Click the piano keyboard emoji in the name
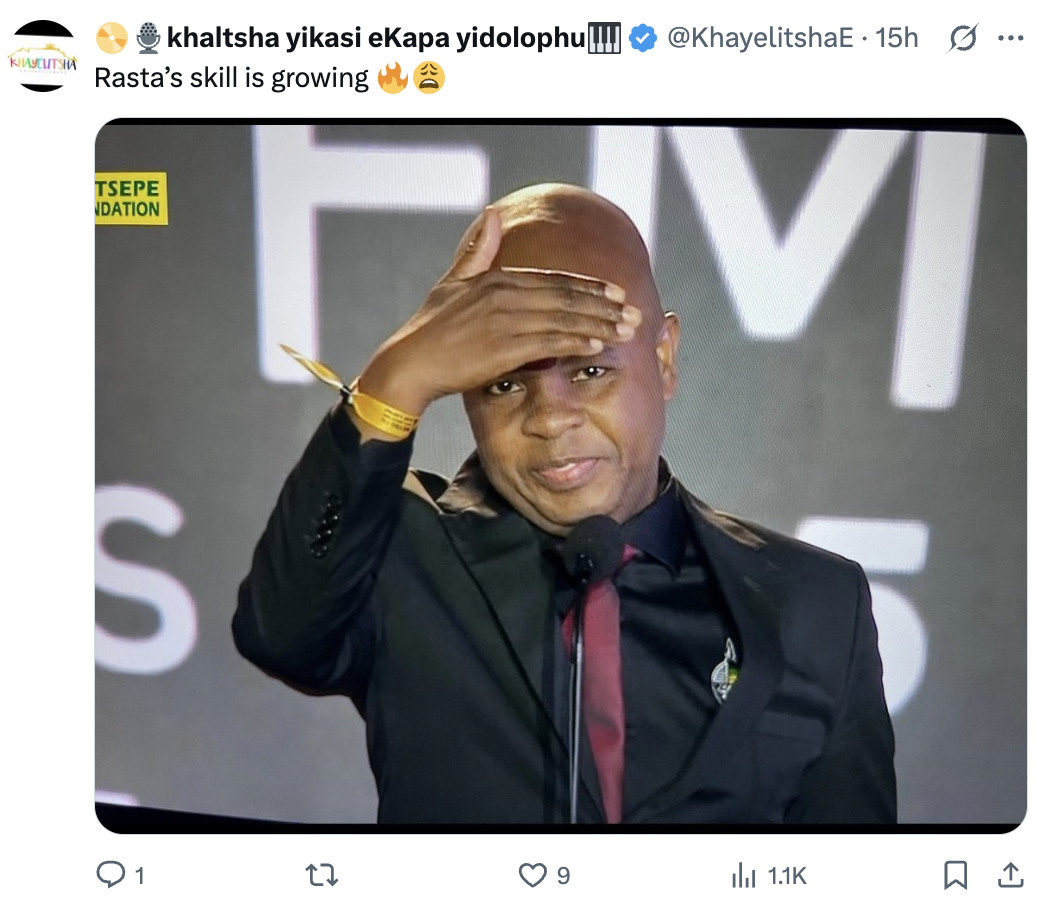1056x900 pixels. (605, 39)
